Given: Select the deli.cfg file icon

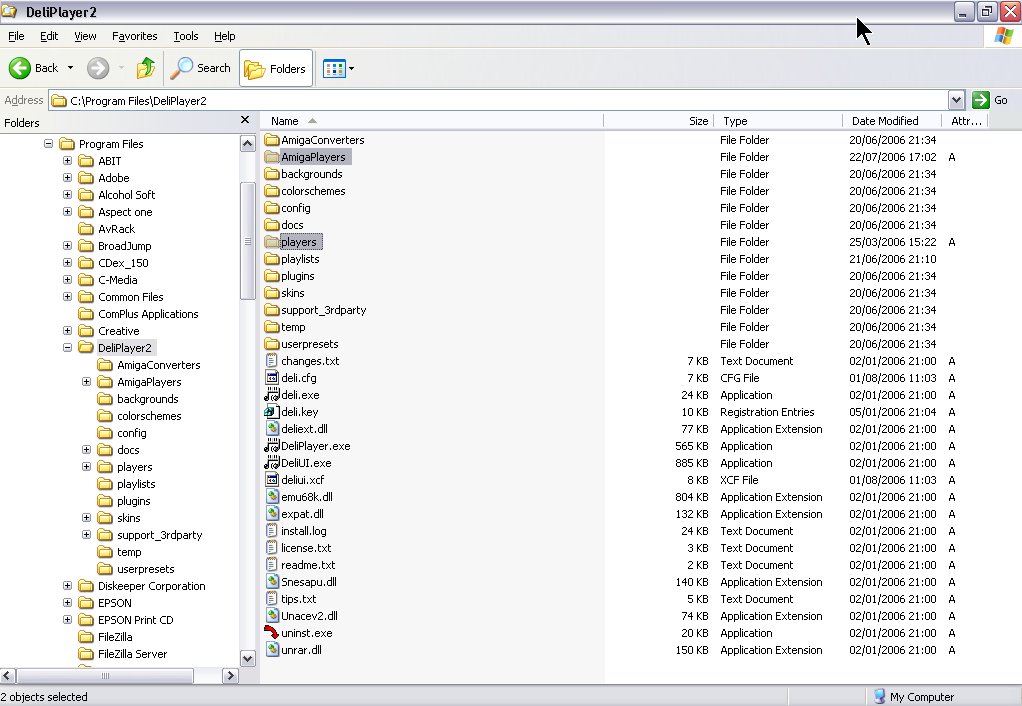Looking at the screenshot, I should tap(272, 378).
